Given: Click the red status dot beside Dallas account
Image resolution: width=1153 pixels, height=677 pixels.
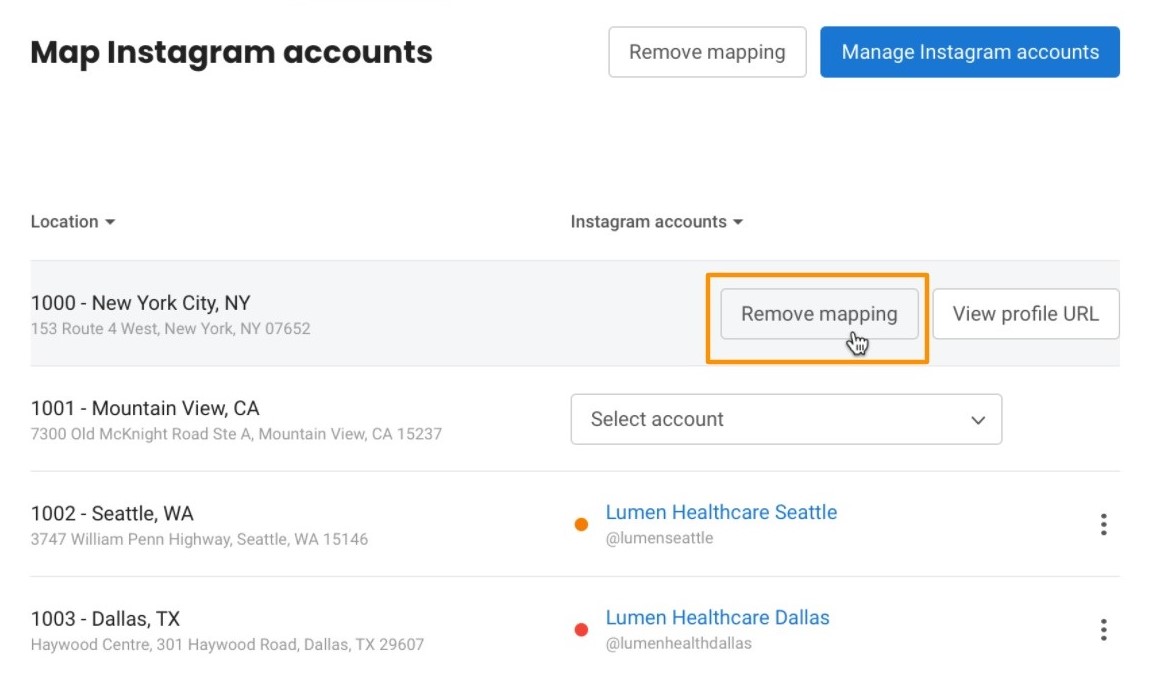Looking at the screenshot, I should click(x=581, y=629).
